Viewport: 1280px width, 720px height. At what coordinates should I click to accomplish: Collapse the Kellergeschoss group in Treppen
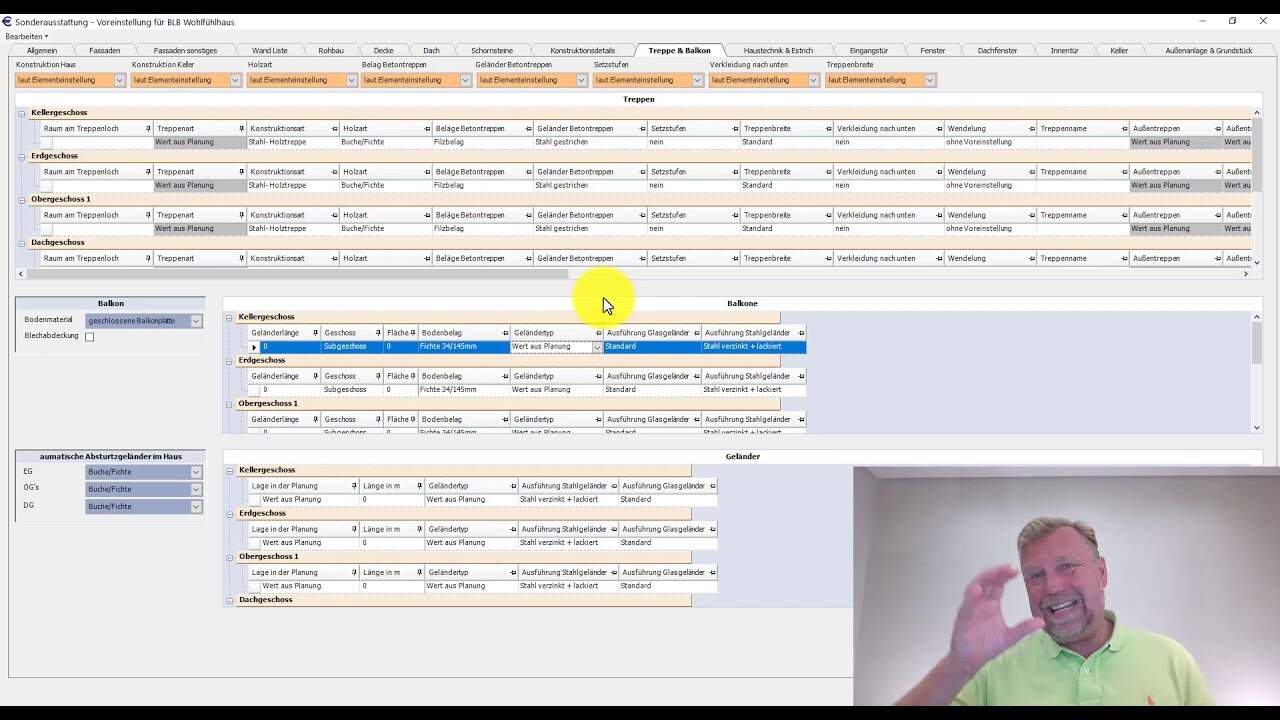click(22, 113)
